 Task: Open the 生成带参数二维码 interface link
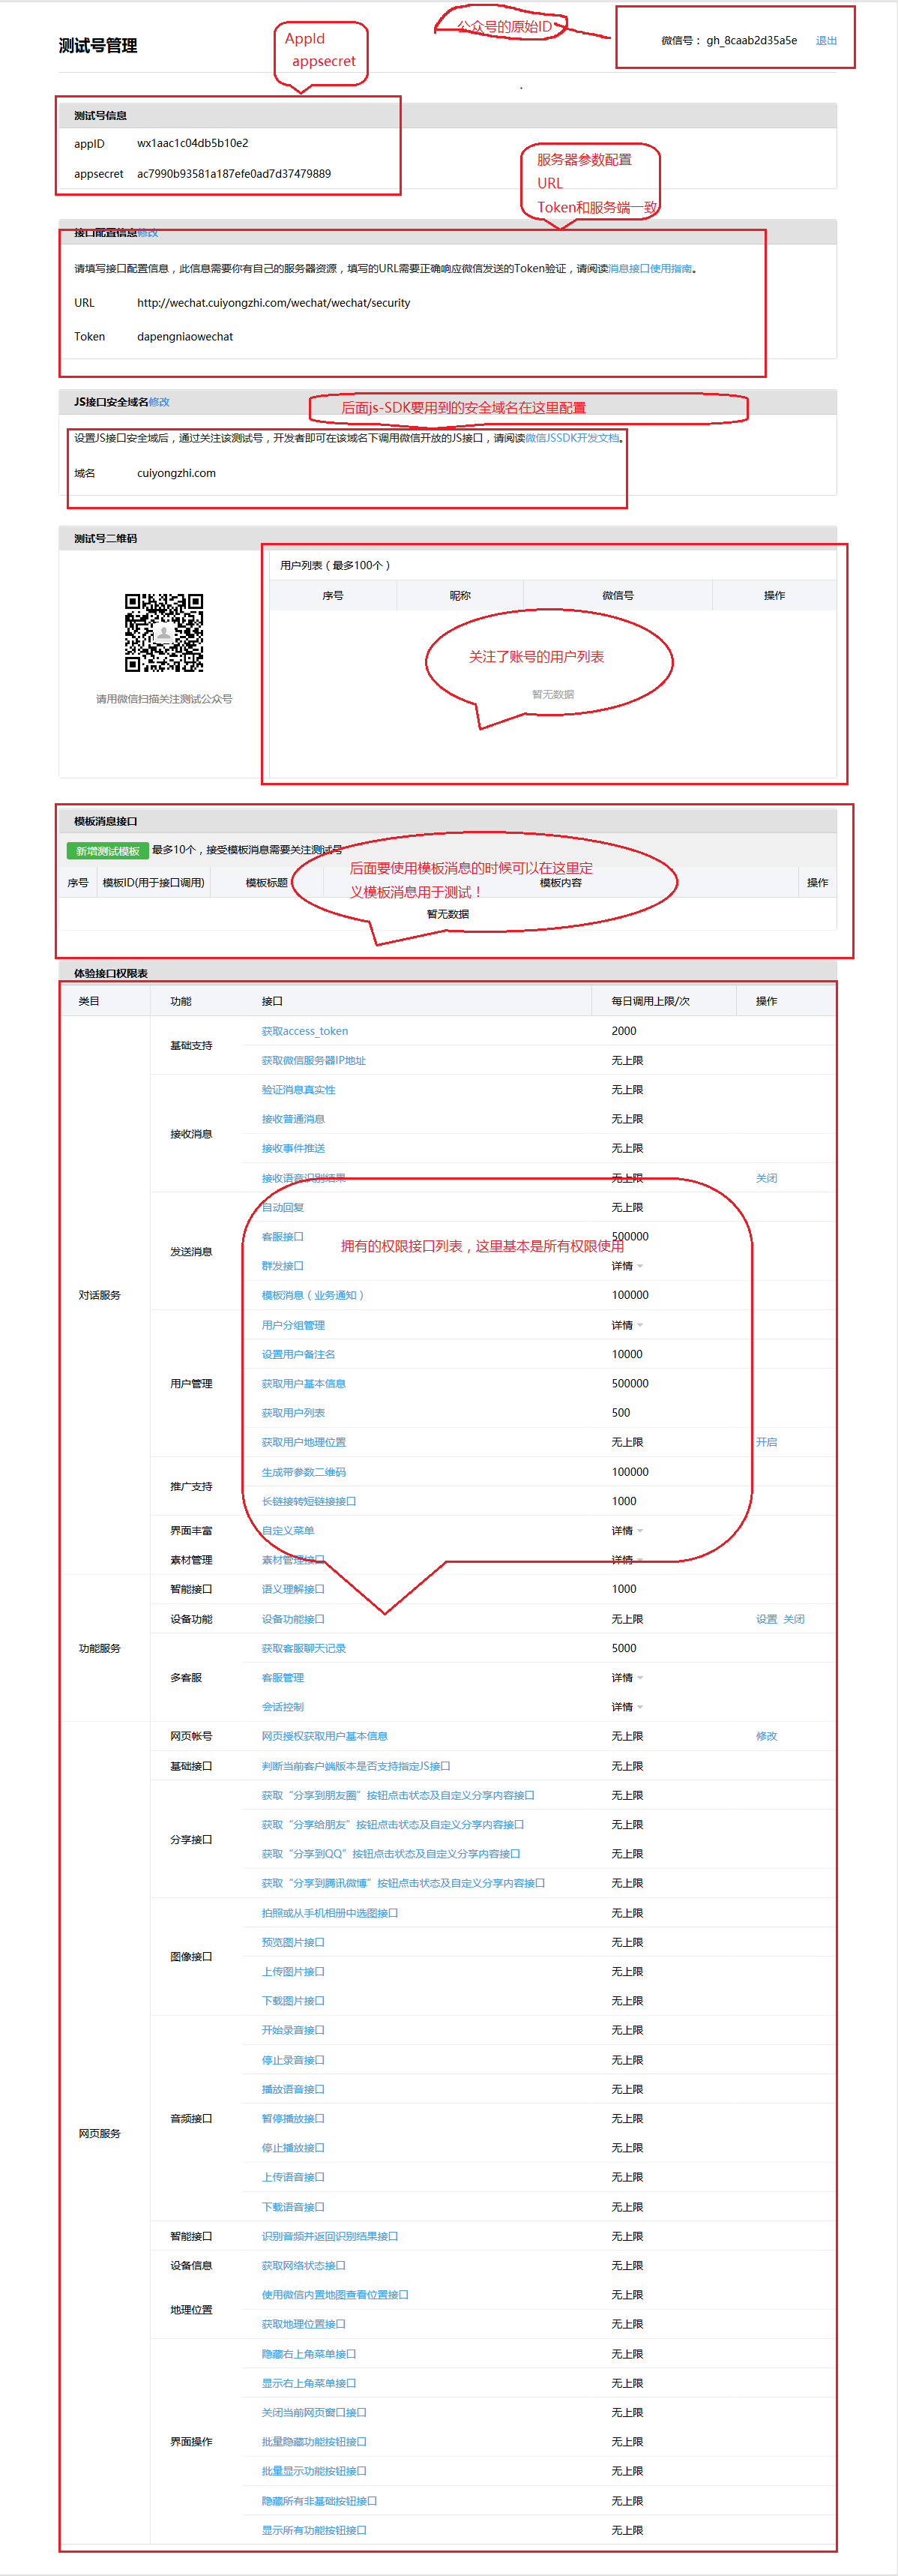click(303, 1472)
